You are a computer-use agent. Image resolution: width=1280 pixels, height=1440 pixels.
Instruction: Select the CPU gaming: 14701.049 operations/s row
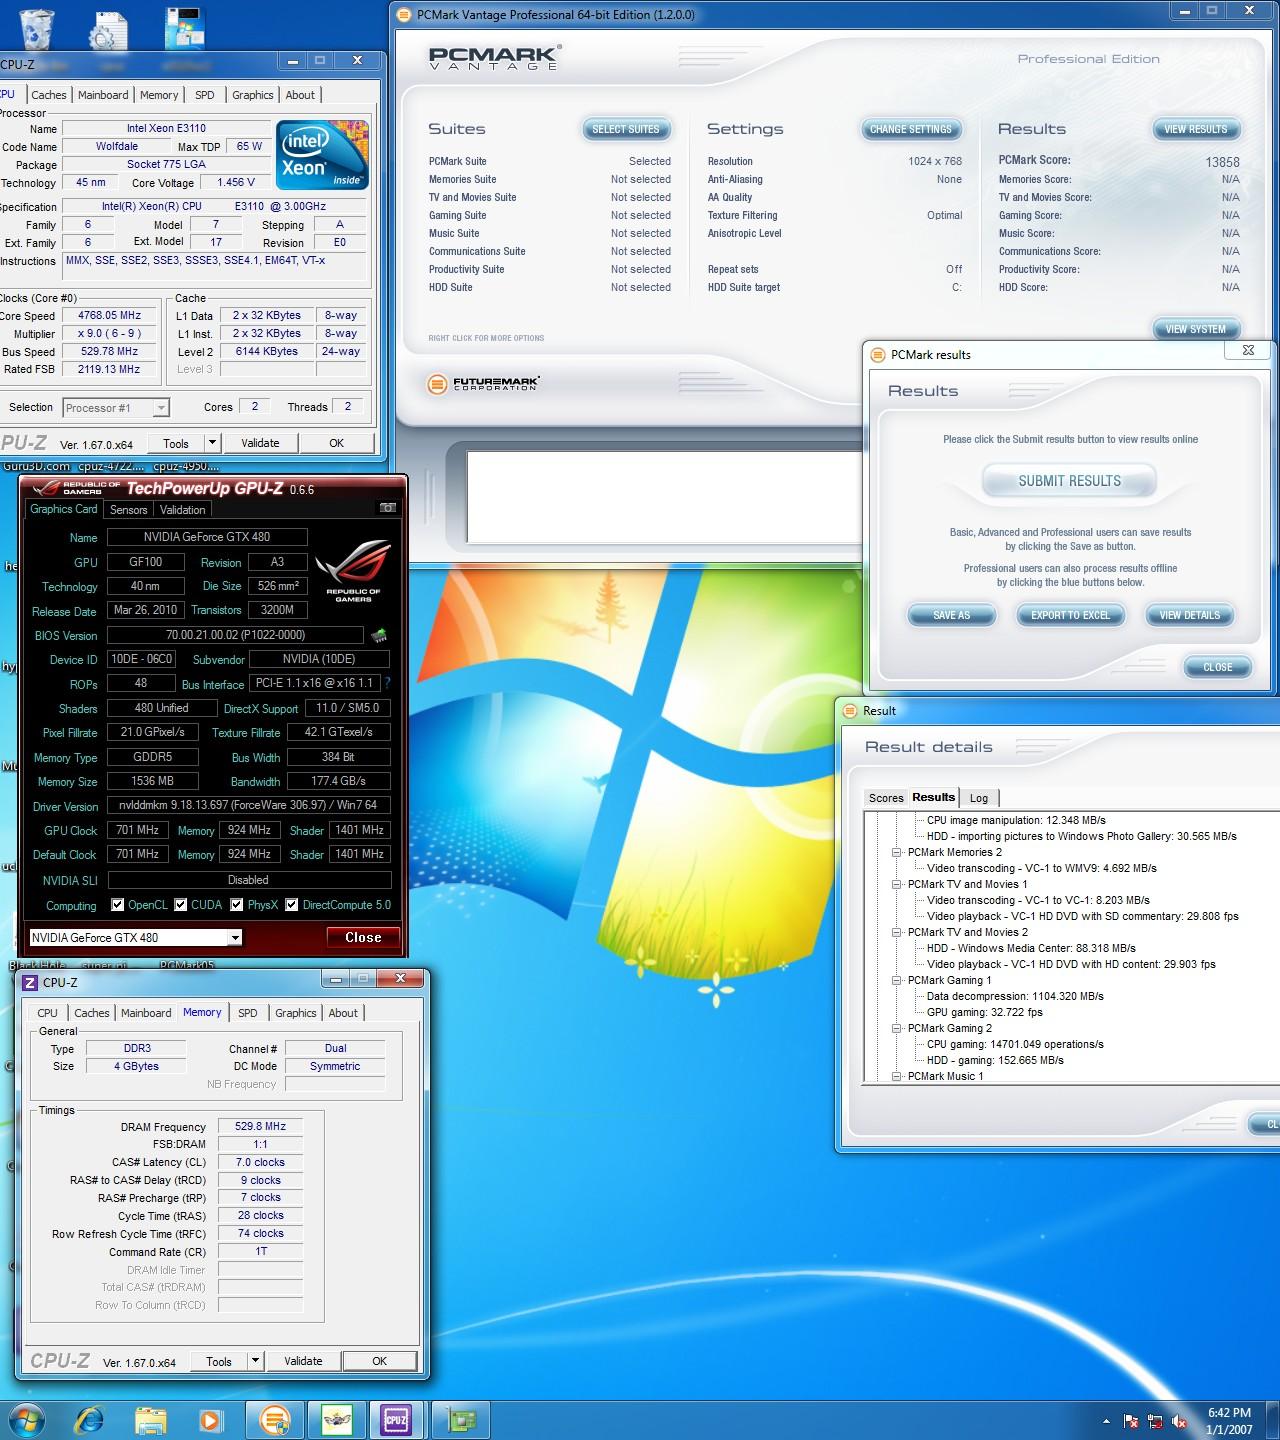click(1015, 1044)
